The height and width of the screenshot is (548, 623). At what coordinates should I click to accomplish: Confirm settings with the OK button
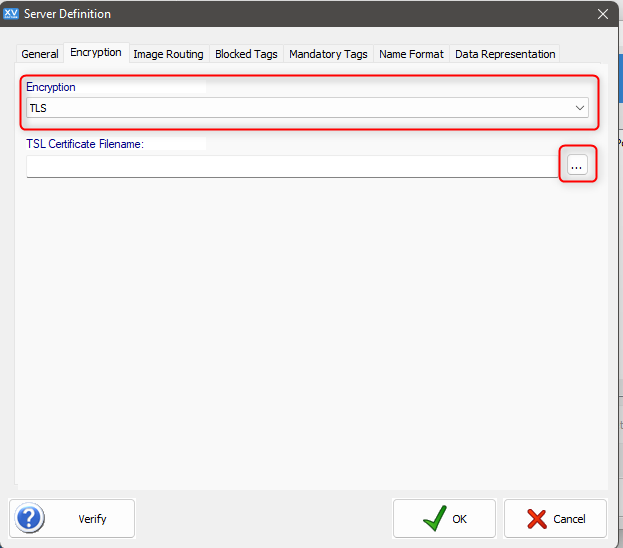[444, 519]
